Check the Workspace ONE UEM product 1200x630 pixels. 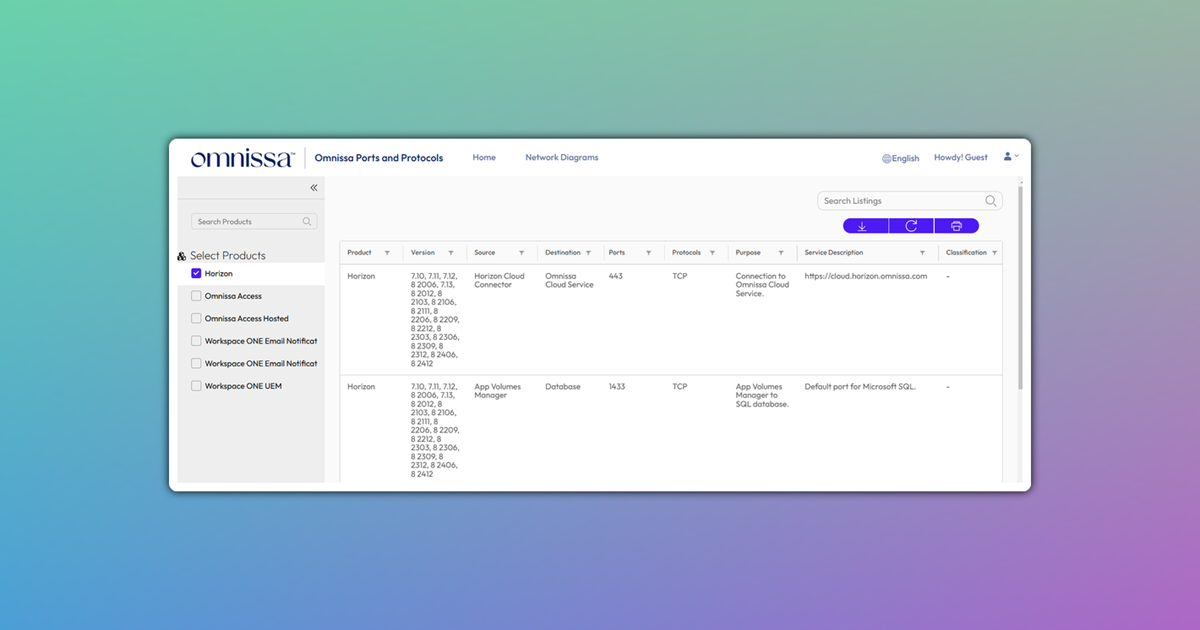coord(196,385)
